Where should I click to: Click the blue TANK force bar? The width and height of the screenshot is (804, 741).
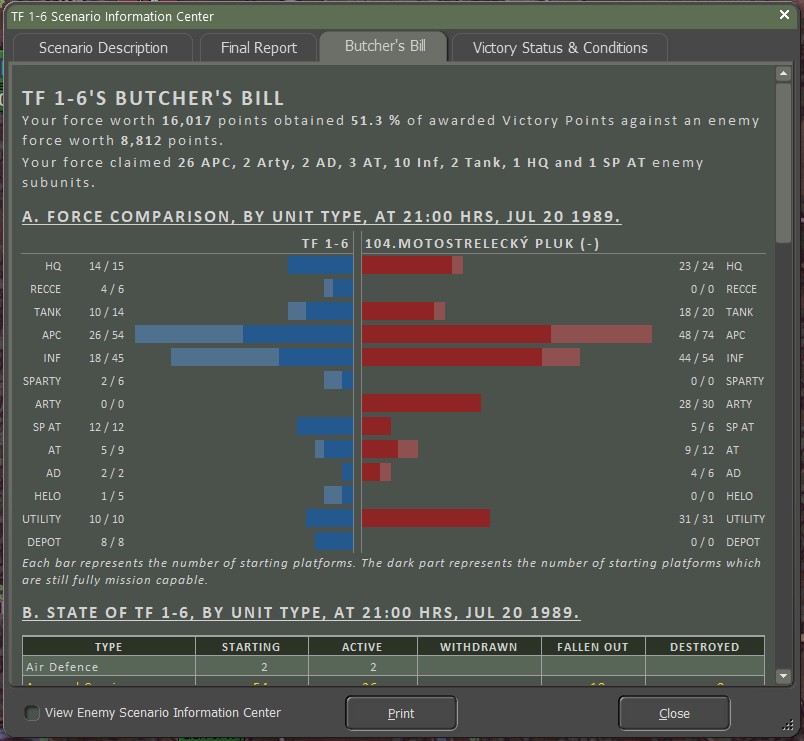point(320,311)
